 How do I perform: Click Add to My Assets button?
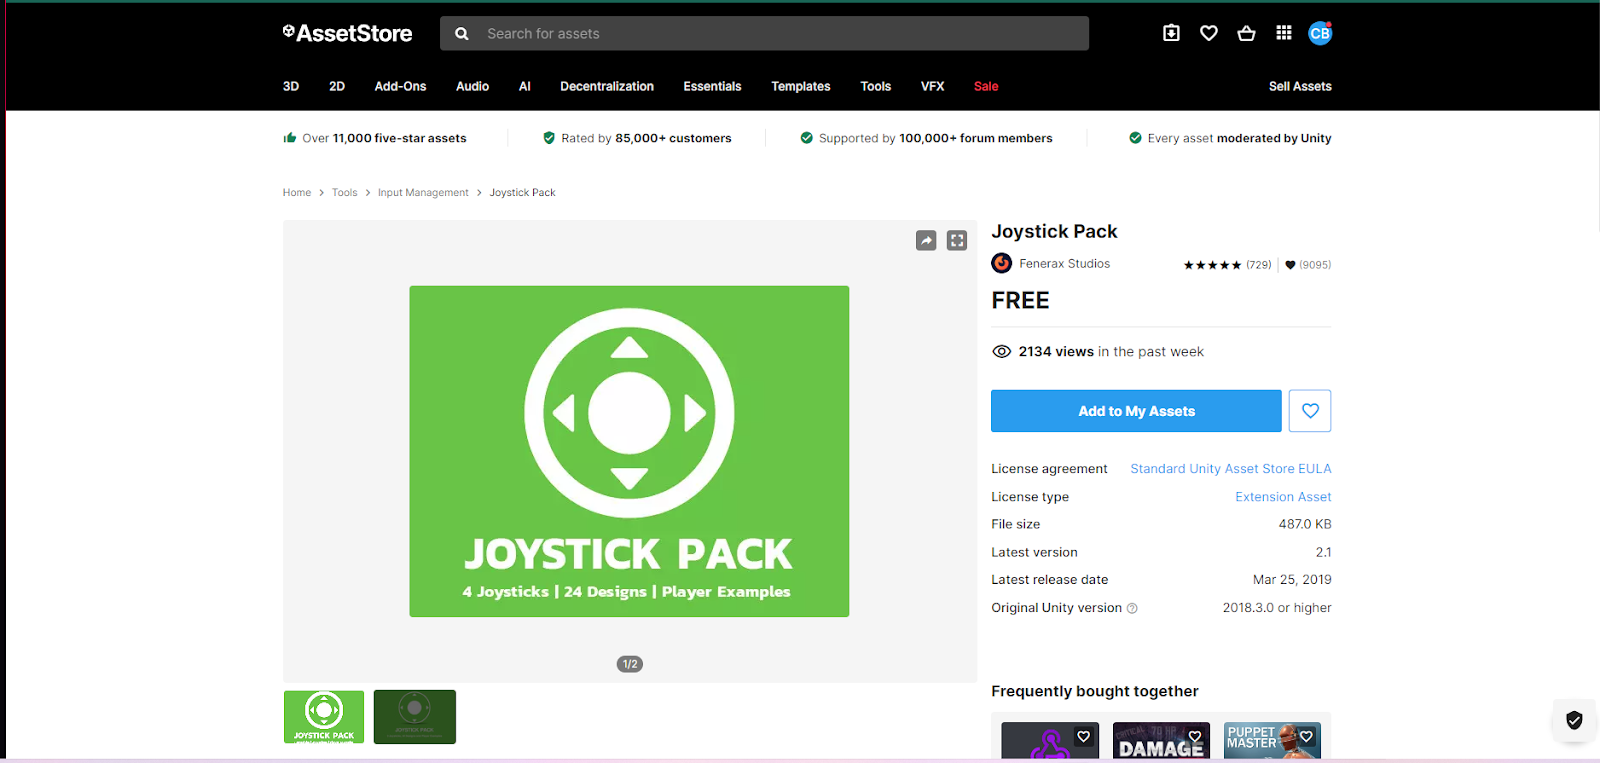pos(1136,411)
